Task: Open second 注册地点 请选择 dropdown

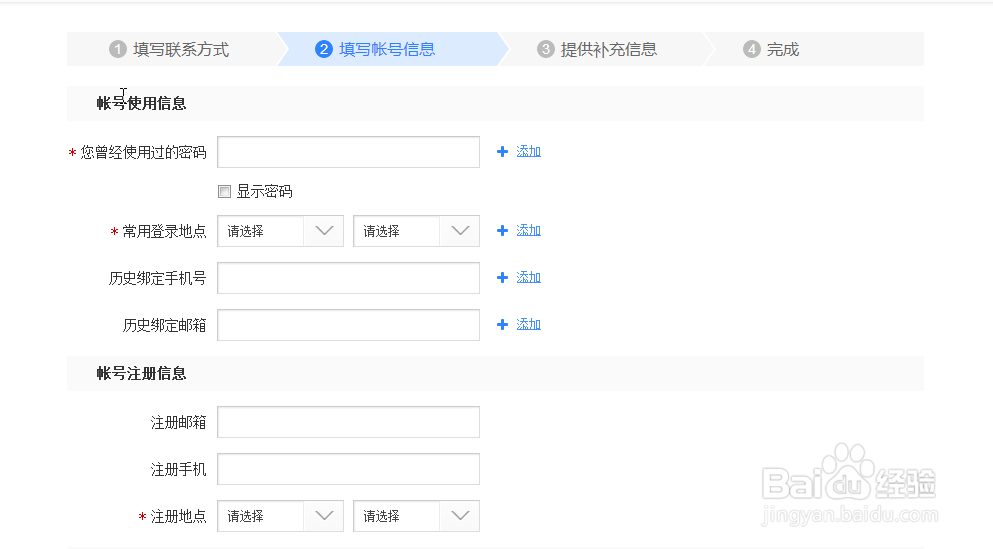Action: click(x=416, y=516)
